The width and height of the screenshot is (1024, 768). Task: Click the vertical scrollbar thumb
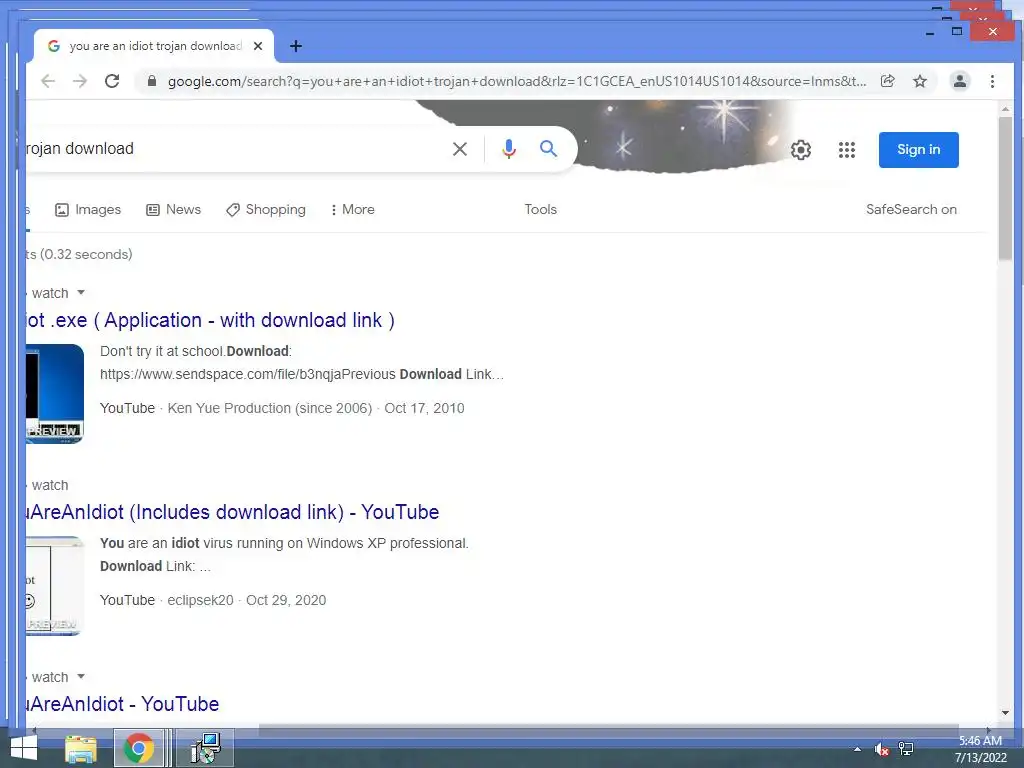tap(1005, 189)
